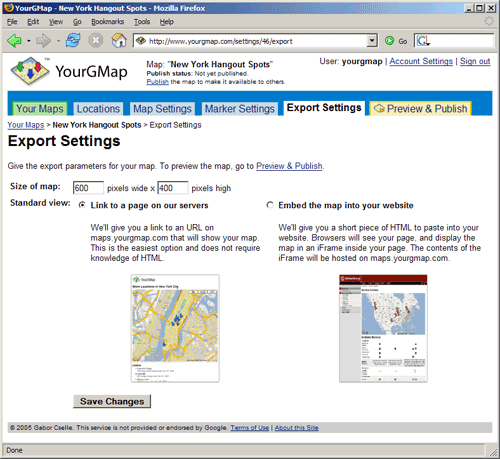
Task: Click the site icon in the address bar
Action: (141, 41)
